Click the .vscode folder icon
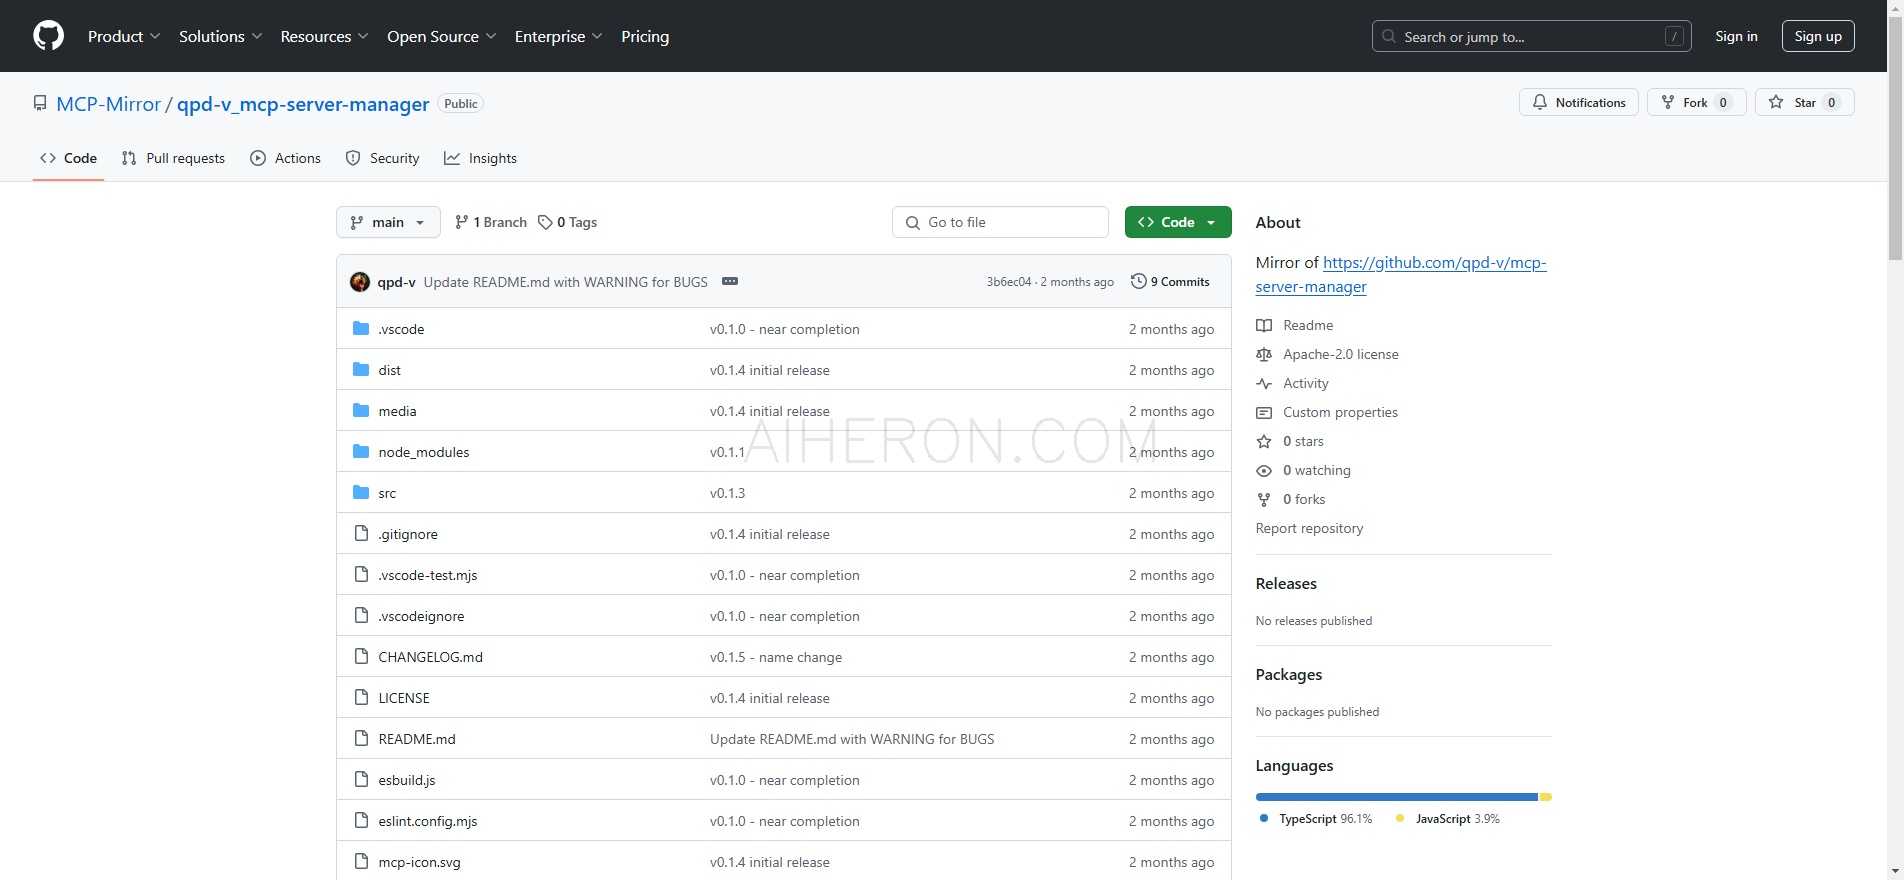Screen dimensions: 1904x880 tap(361, 329)
